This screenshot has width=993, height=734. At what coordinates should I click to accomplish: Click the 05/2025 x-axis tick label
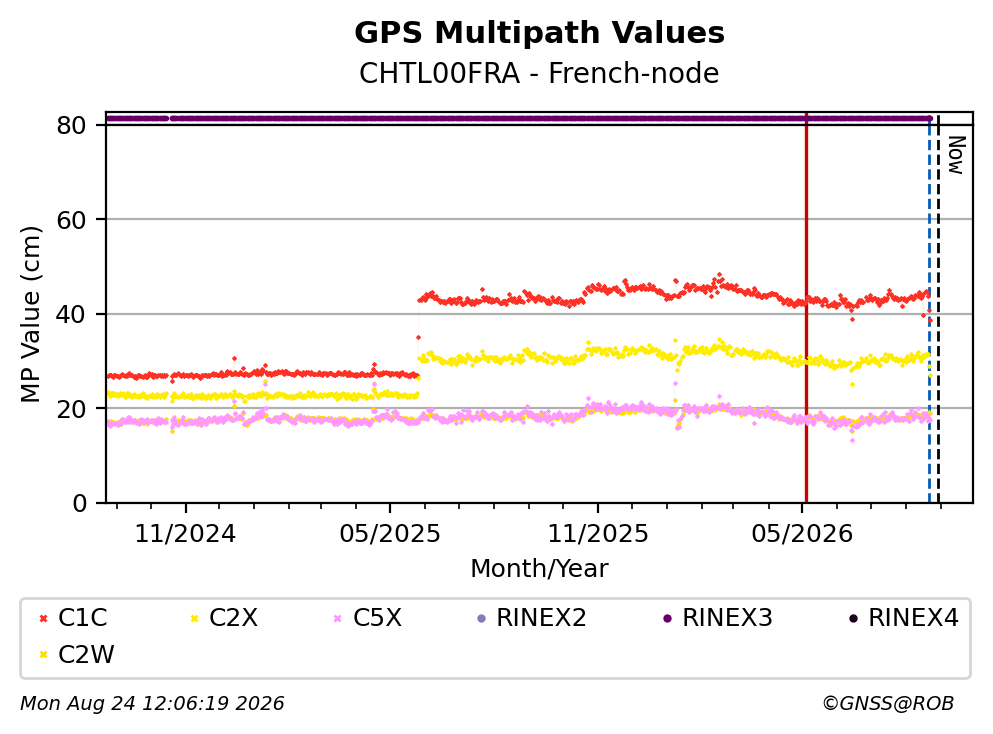(389, 534)
